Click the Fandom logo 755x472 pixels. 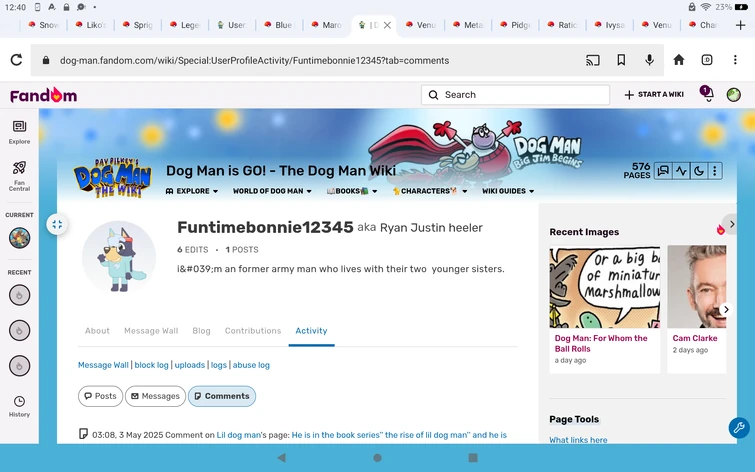click(43, 95)
